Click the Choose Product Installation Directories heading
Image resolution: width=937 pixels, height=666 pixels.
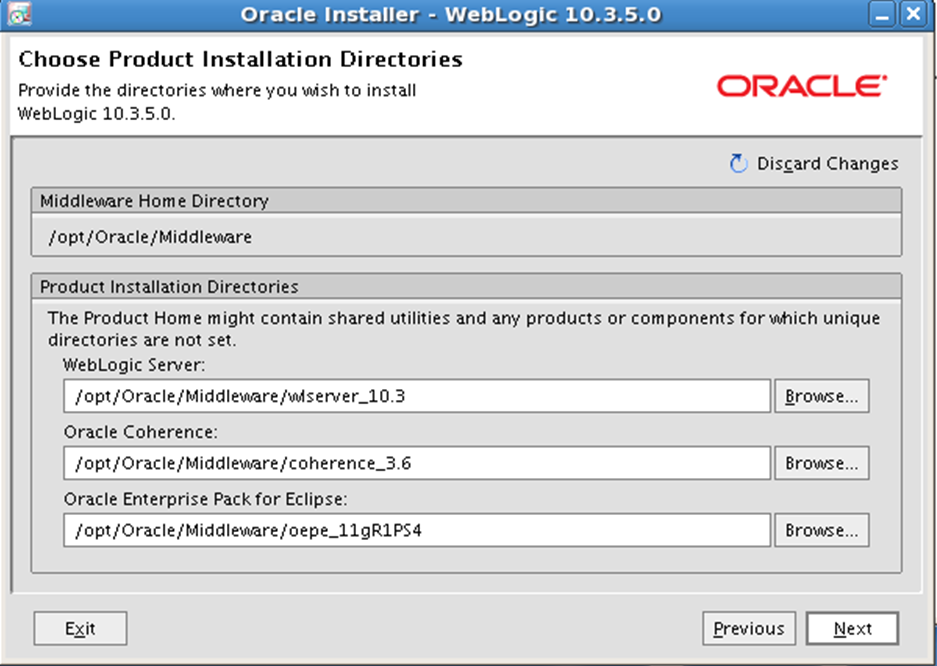240,59
